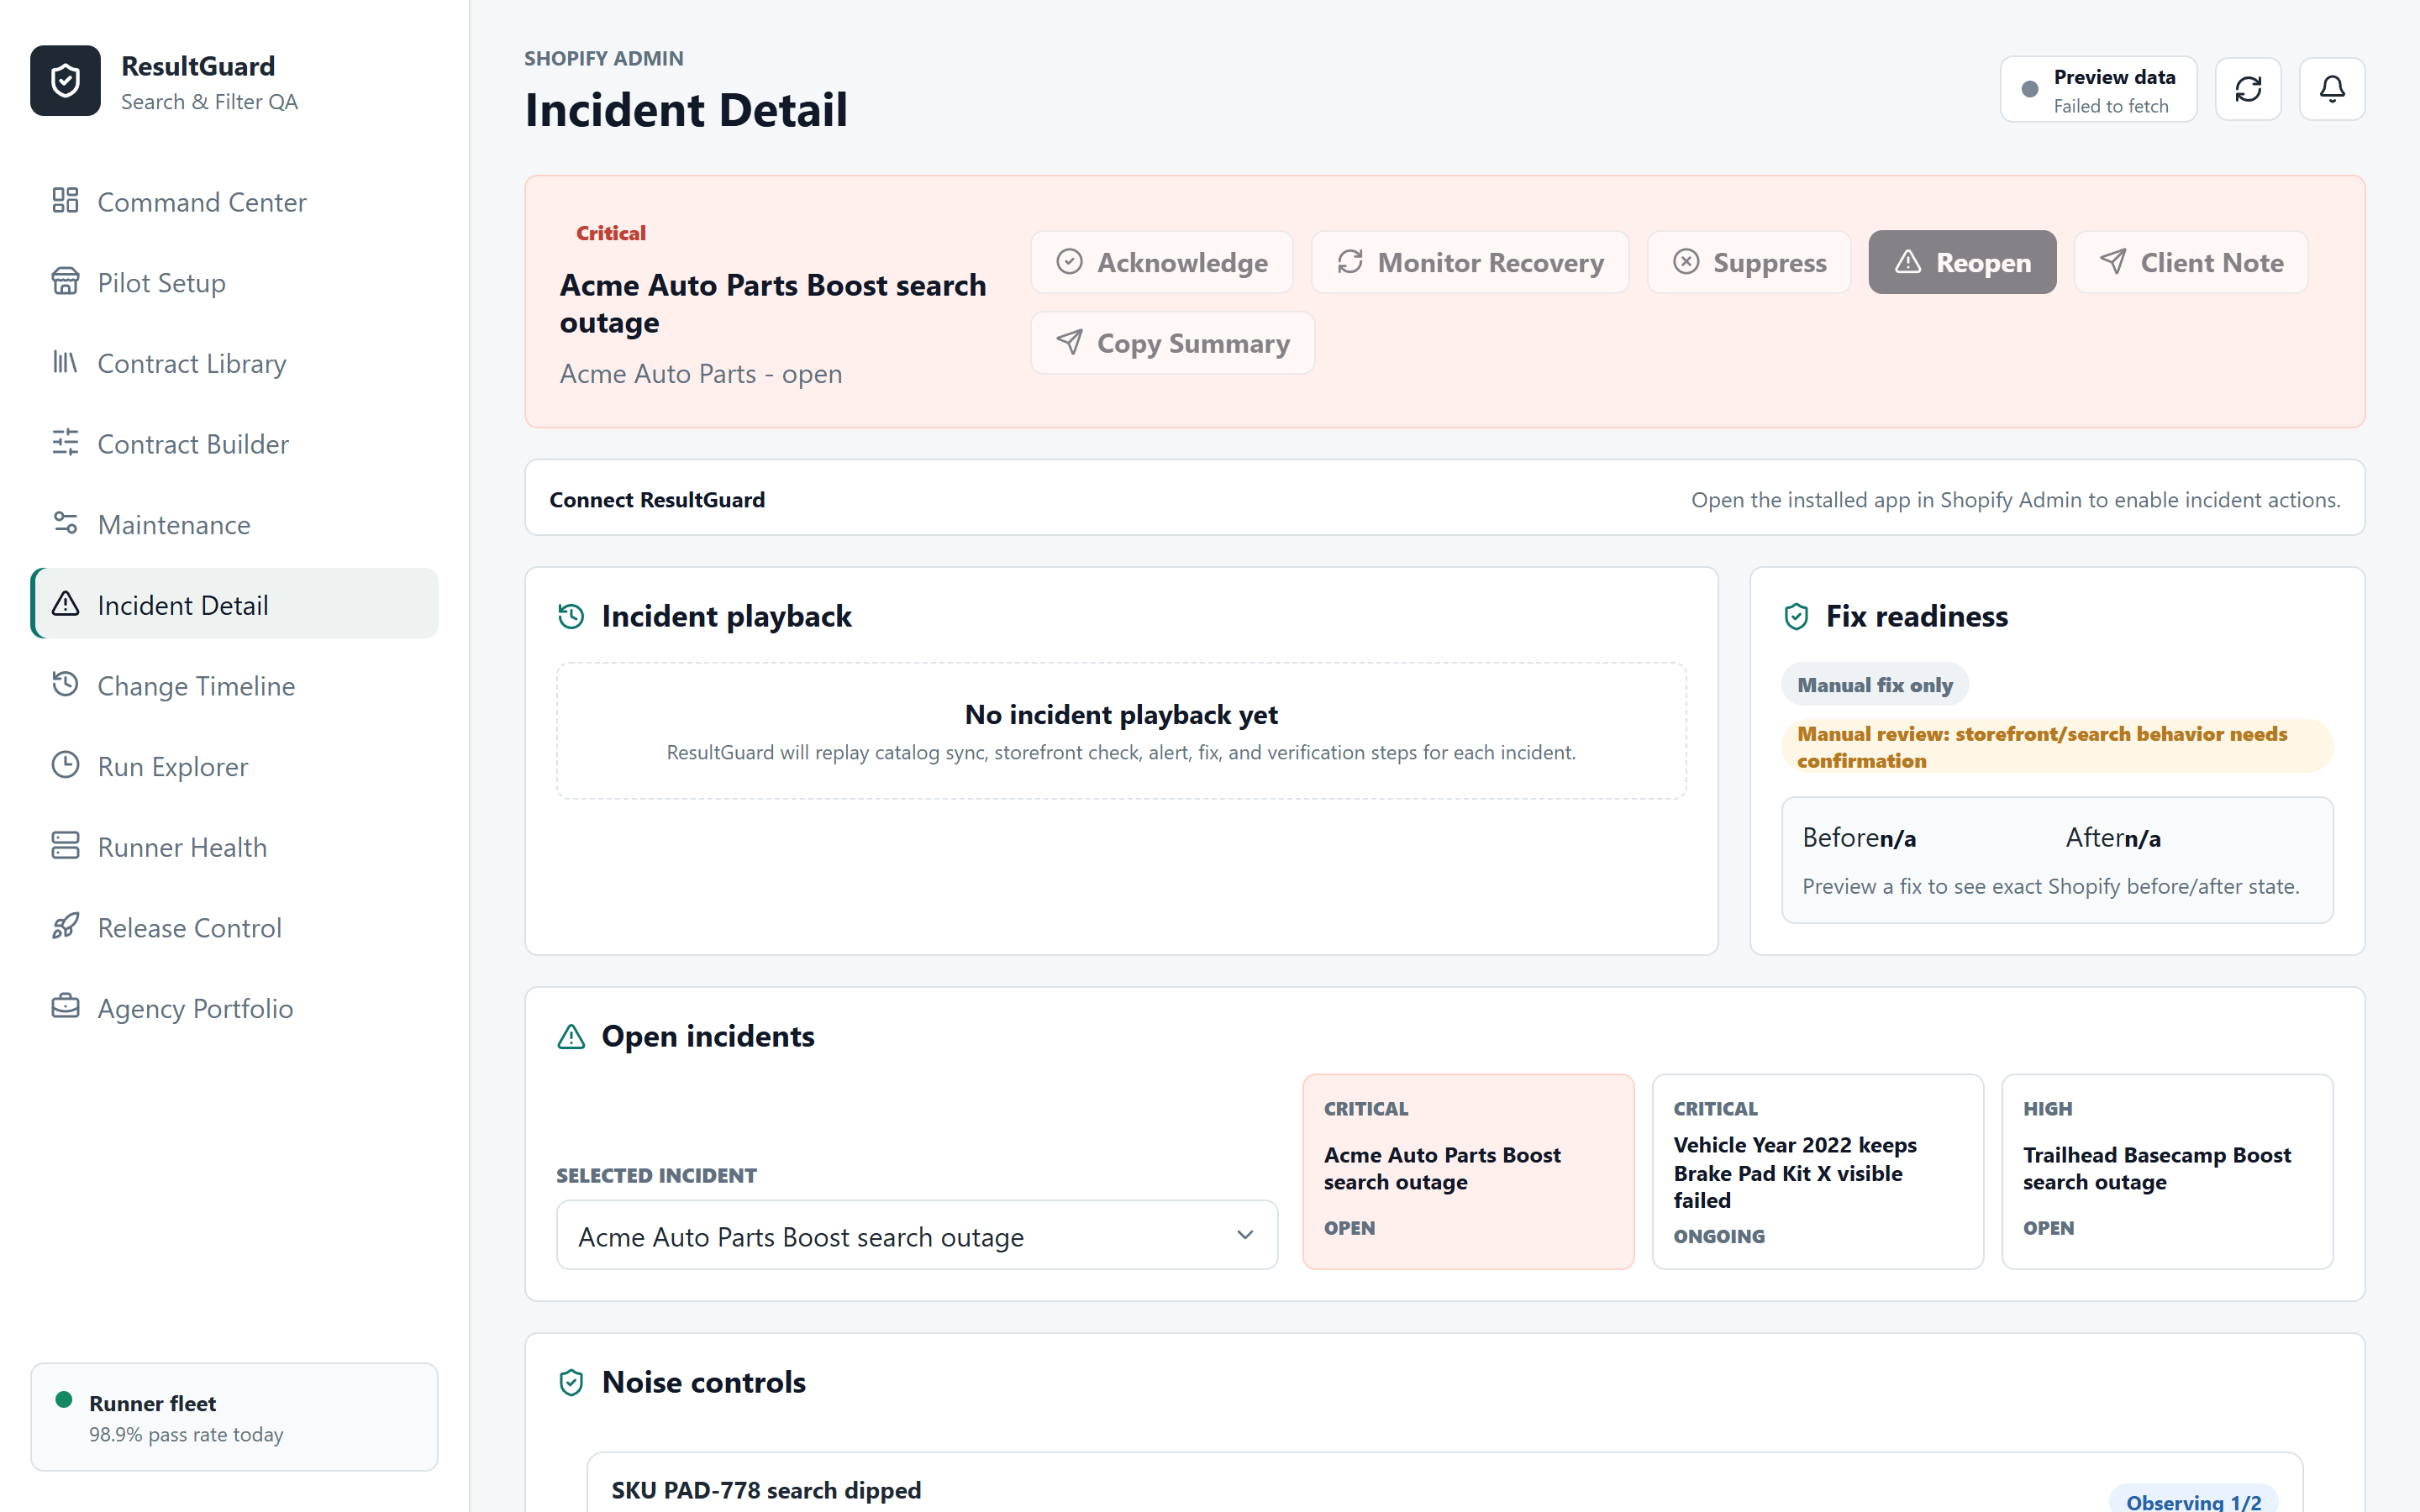This screenshot has height=1512, width=2420.
Task: Click the Runner fleet pass rate card
Action: (x=234, y=1417)
